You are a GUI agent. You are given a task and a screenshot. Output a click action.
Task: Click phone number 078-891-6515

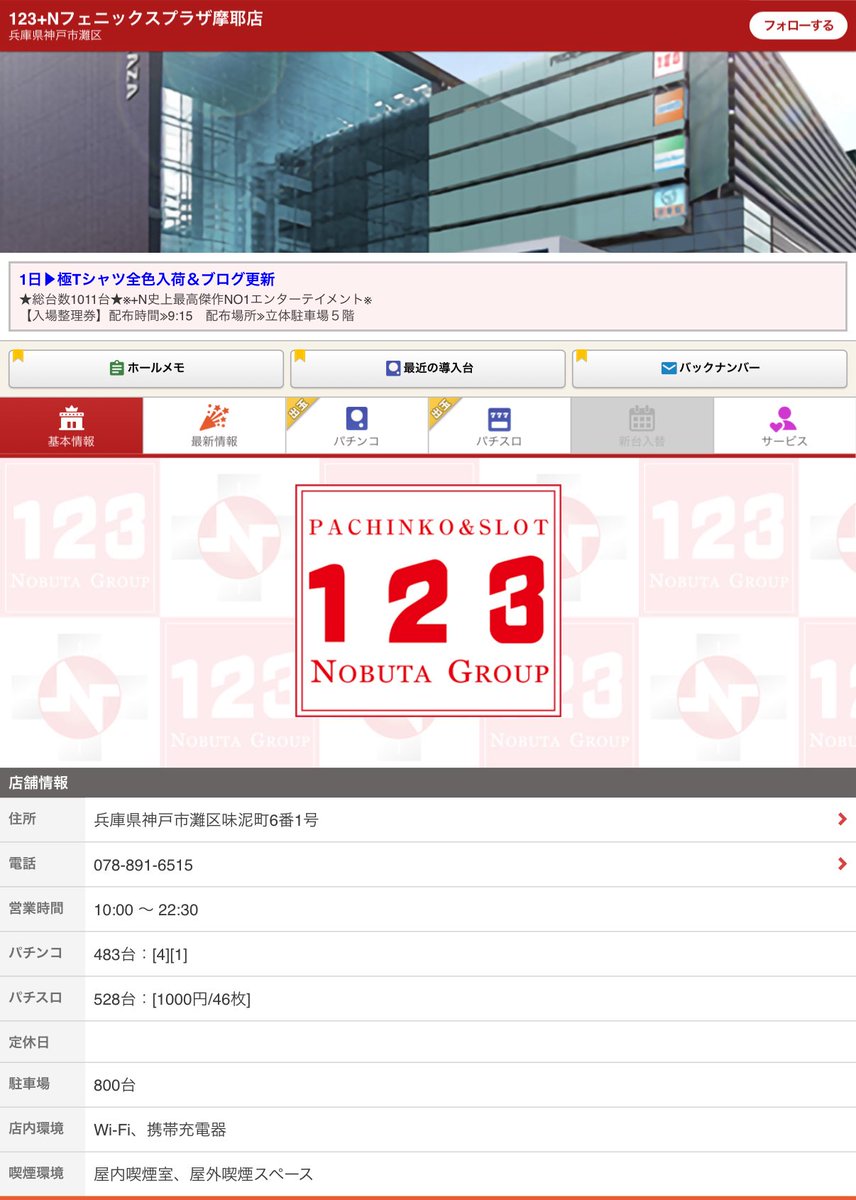(x=143, y=865)
